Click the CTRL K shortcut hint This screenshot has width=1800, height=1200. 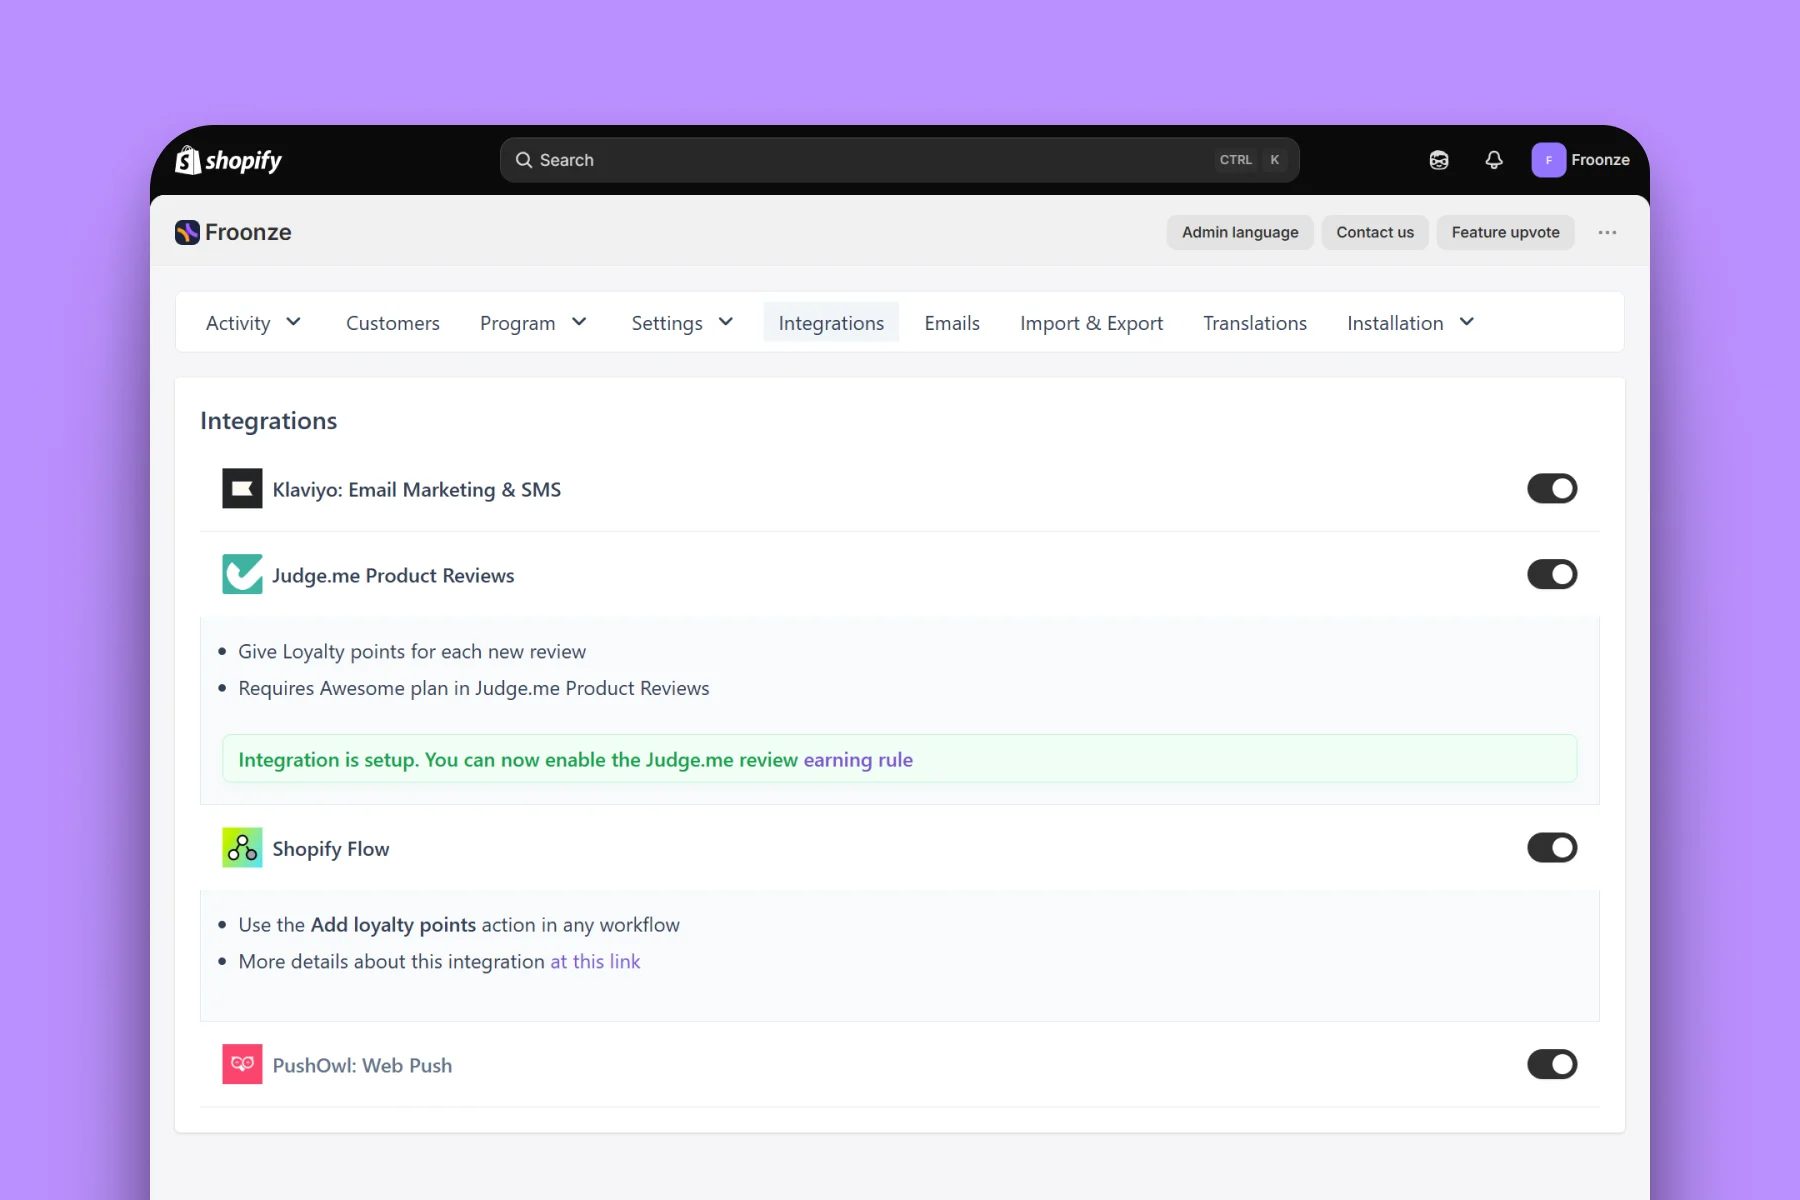click(1250, 160)
